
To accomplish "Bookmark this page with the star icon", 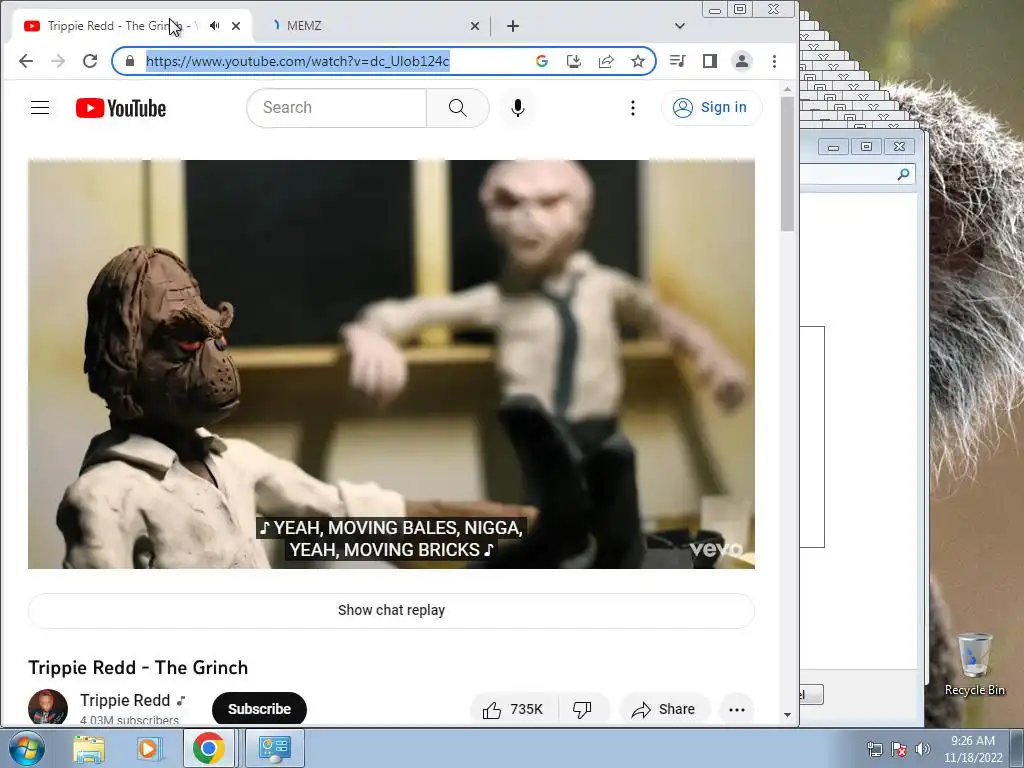I will pyautogui.click(x=638, y=61).
